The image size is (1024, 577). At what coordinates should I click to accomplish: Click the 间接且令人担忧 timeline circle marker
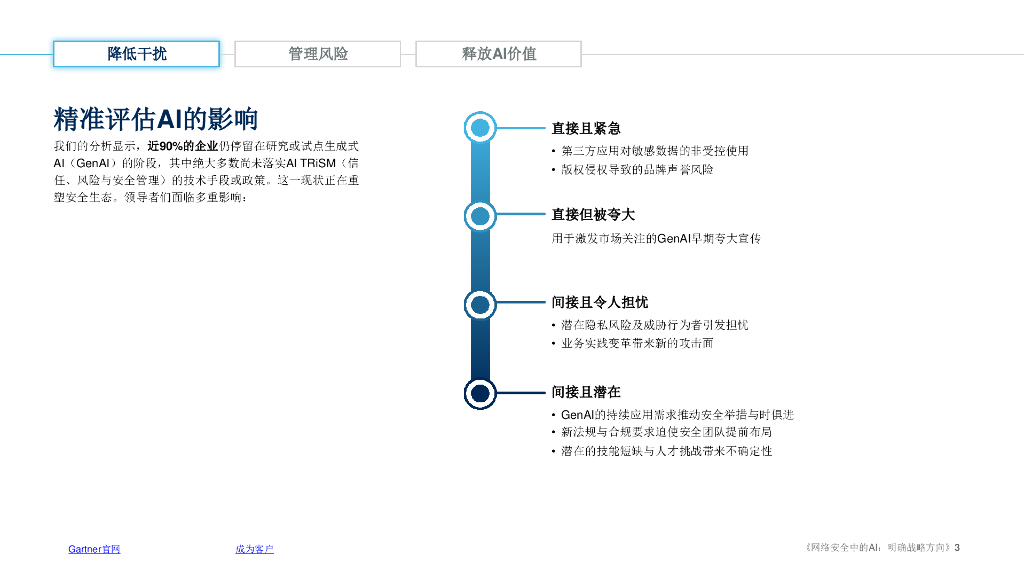click(480, 304)
